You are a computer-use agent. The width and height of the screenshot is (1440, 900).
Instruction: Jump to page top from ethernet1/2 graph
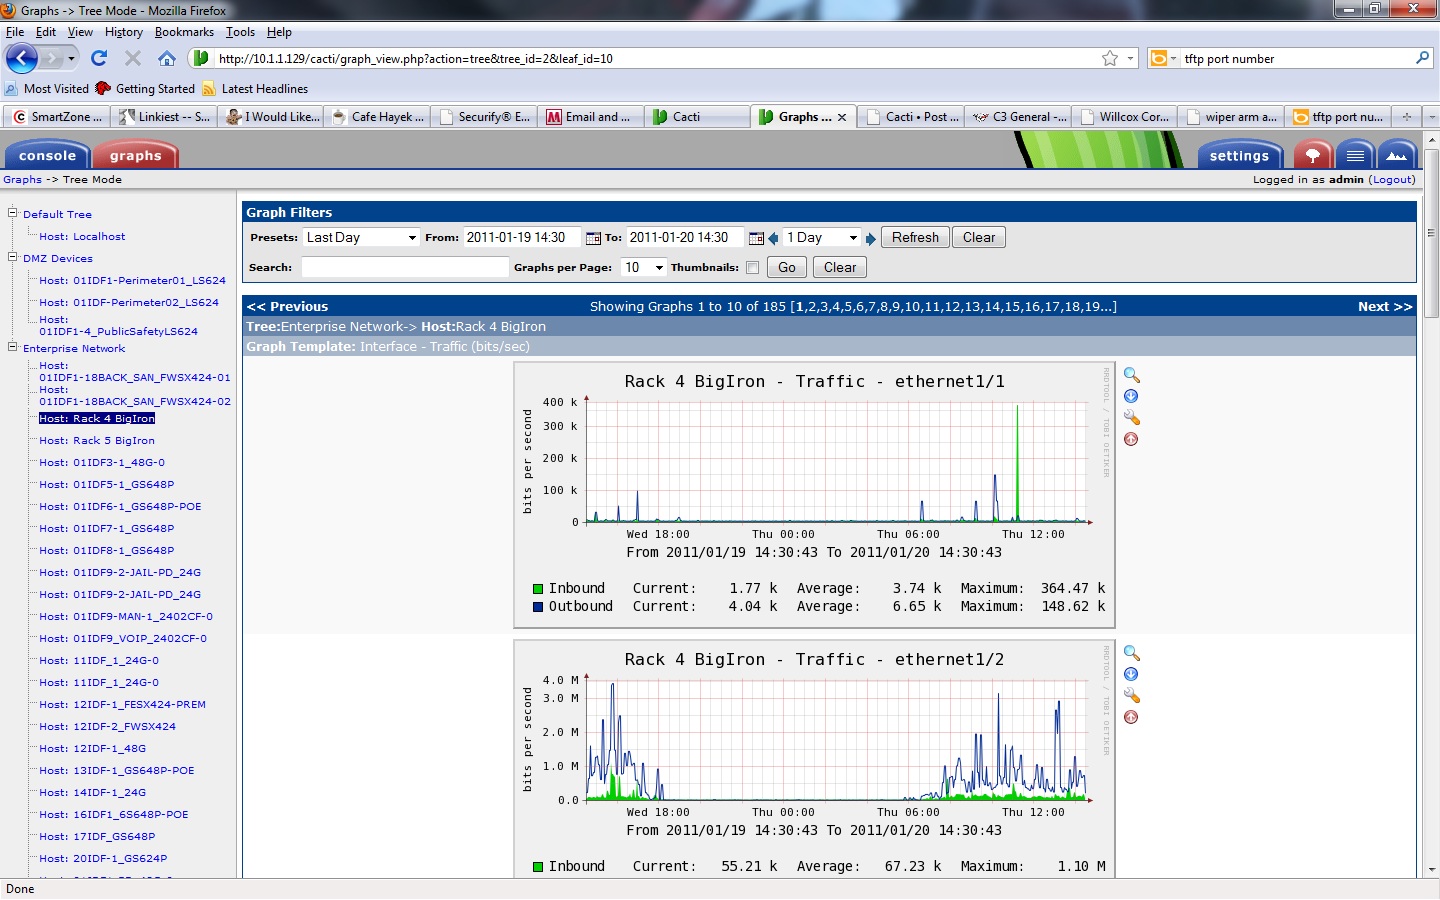1131,717
